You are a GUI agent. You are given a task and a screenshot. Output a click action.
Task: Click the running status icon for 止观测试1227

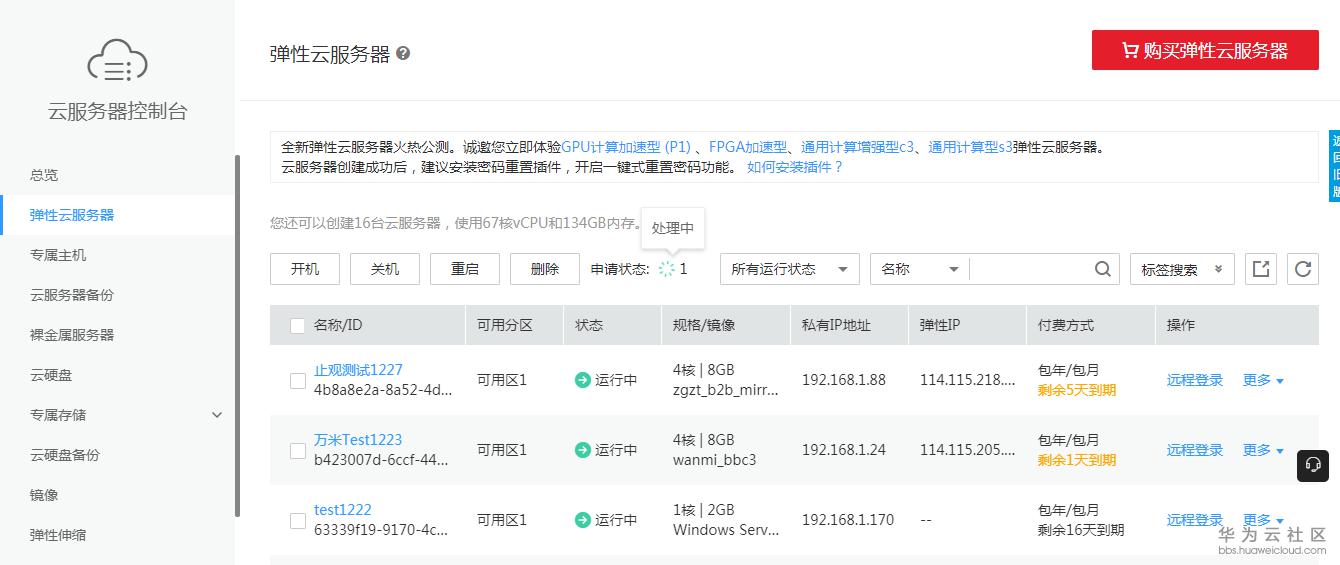coord(583,380)
